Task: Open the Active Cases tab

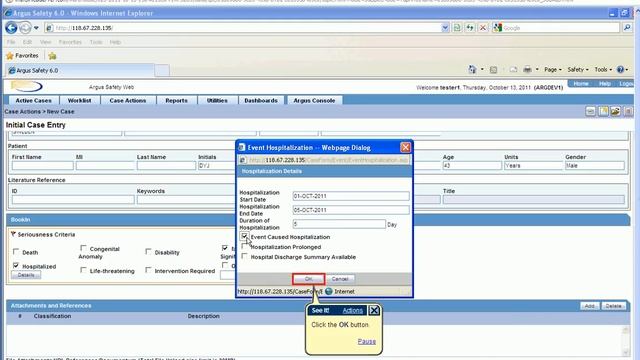Action: click(x=33, y=100)
